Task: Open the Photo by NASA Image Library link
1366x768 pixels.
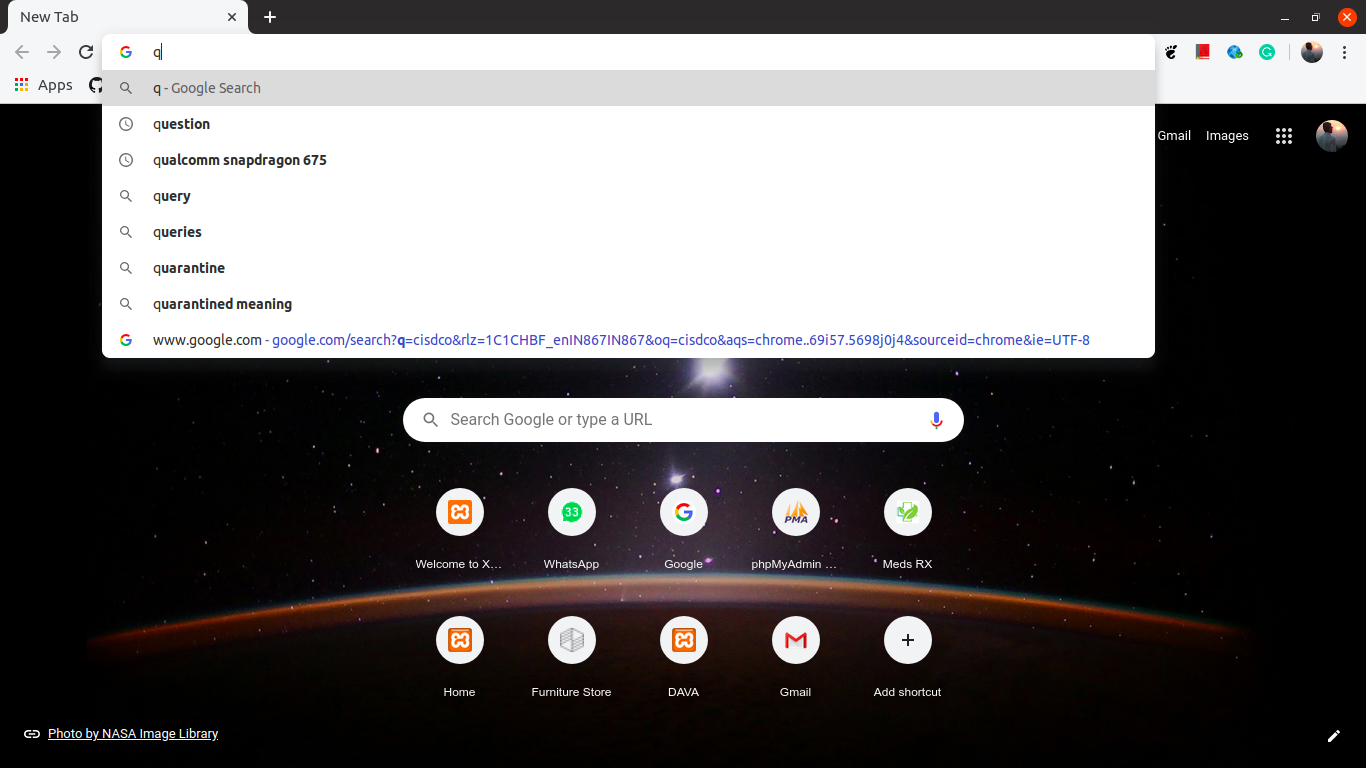Action: coord(133,734)
